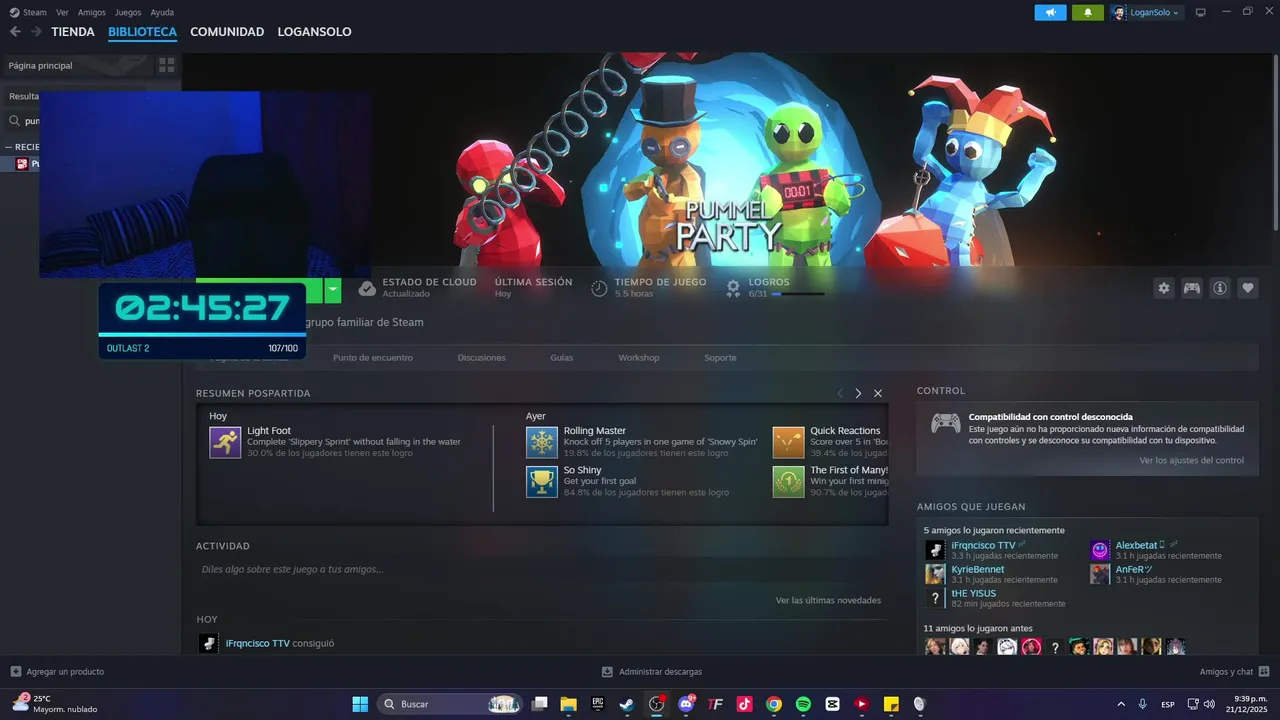
Task: Go to TIENDA section
Action: tap(73, 32)
